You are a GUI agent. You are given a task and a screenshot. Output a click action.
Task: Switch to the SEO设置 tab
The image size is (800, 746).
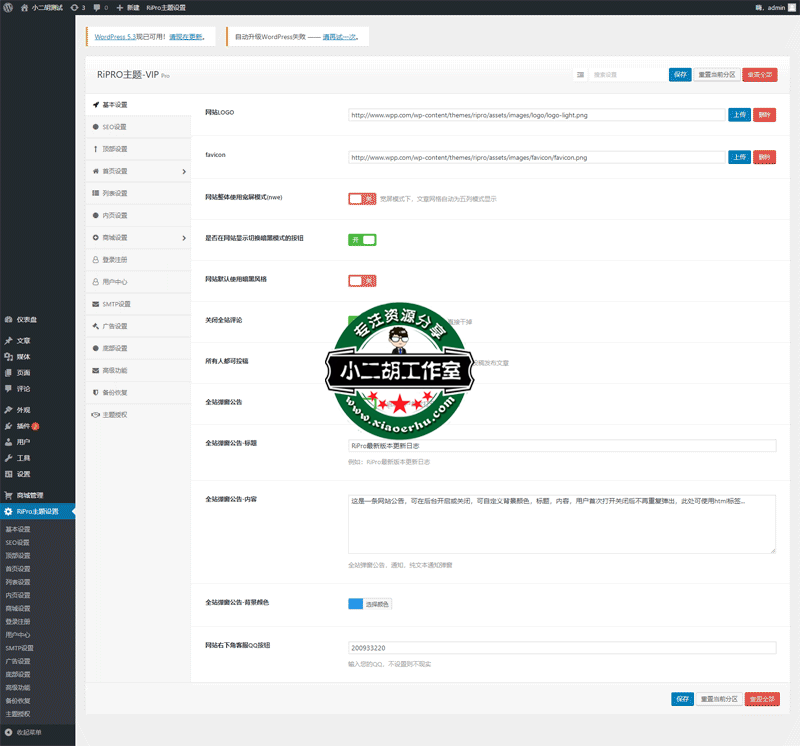pos(114,127)
